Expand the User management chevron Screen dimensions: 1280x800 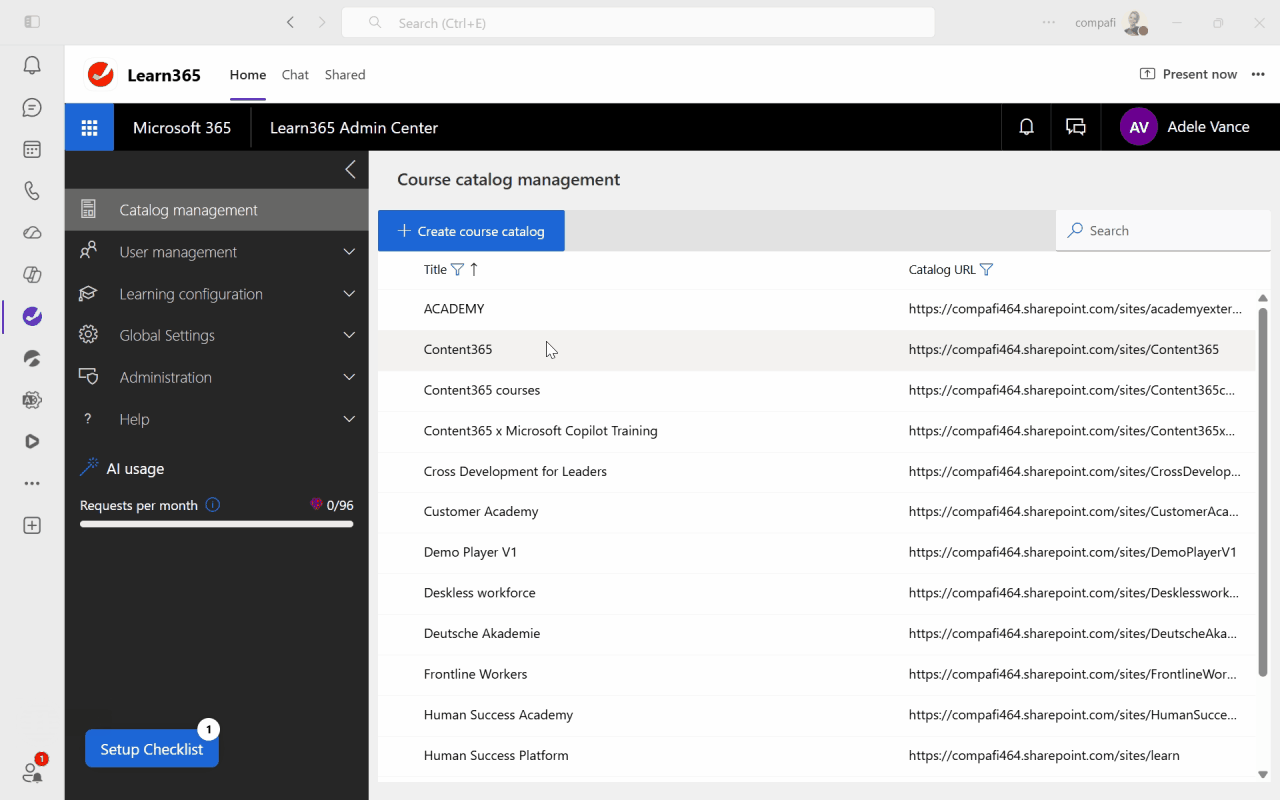pyautogui.click(x=349, y=252)
